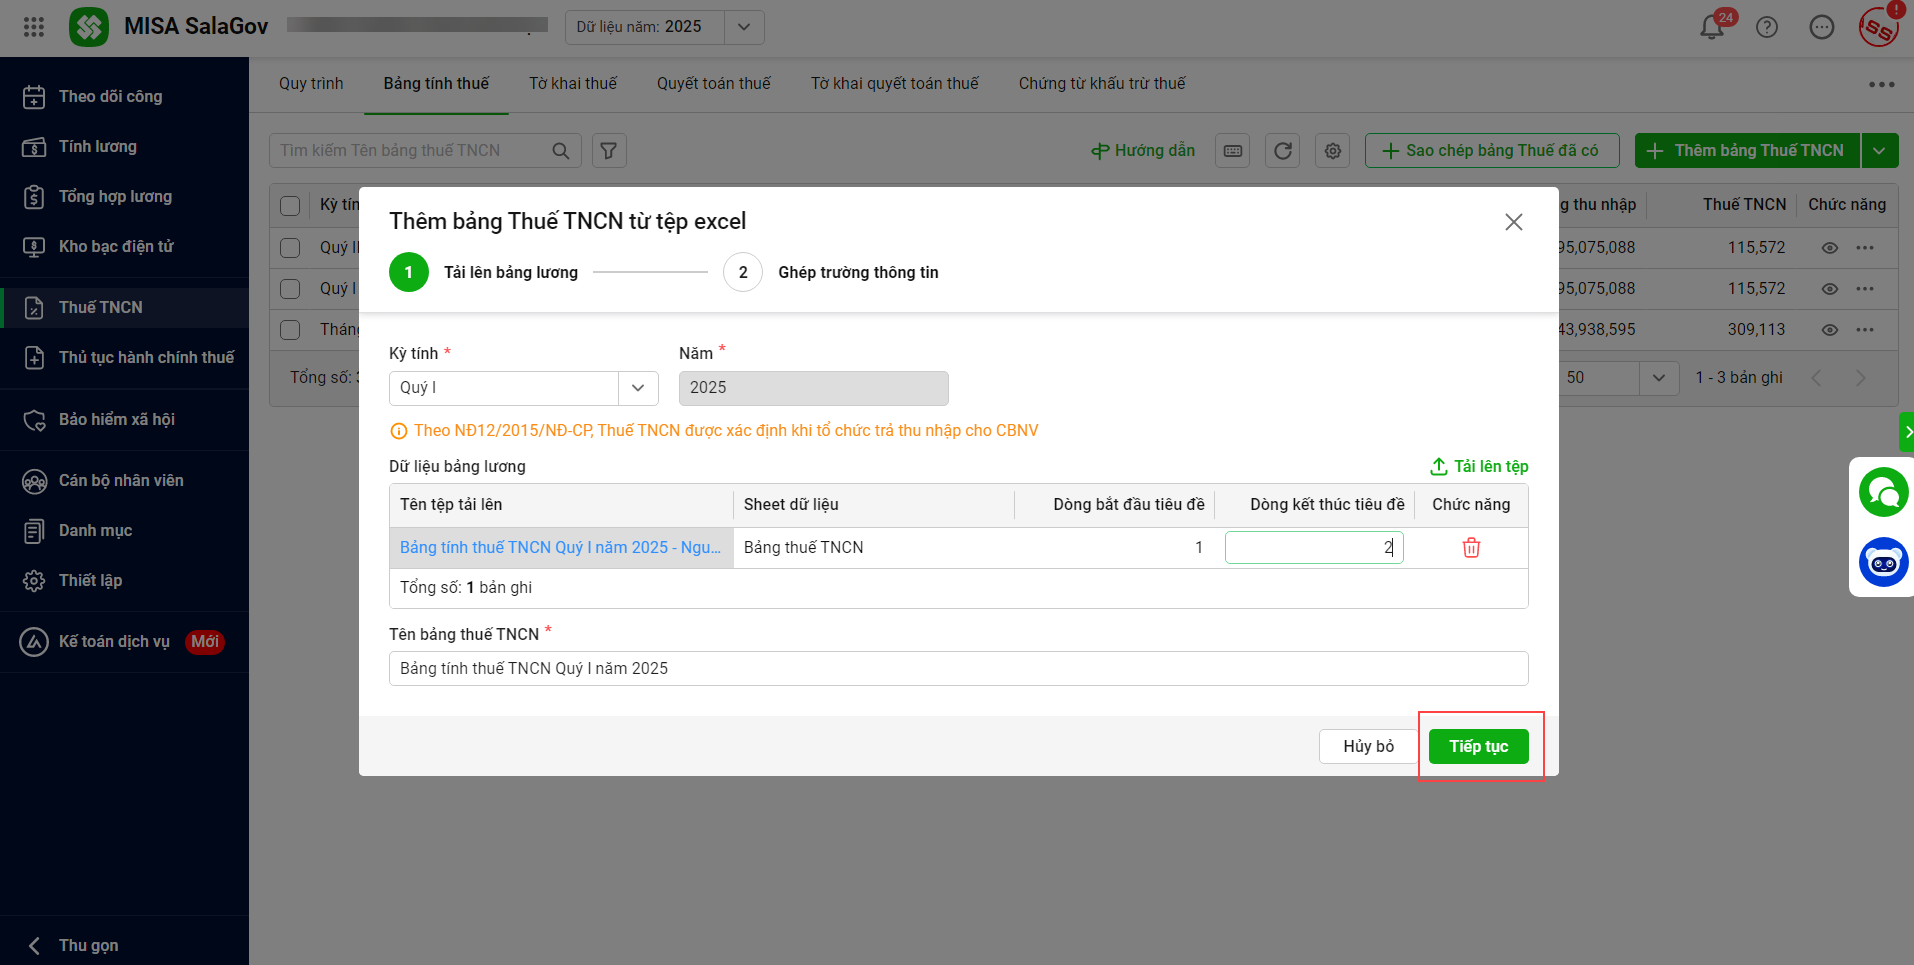
Task: Open the table settings gear icon
Action: click(1332, 151)
